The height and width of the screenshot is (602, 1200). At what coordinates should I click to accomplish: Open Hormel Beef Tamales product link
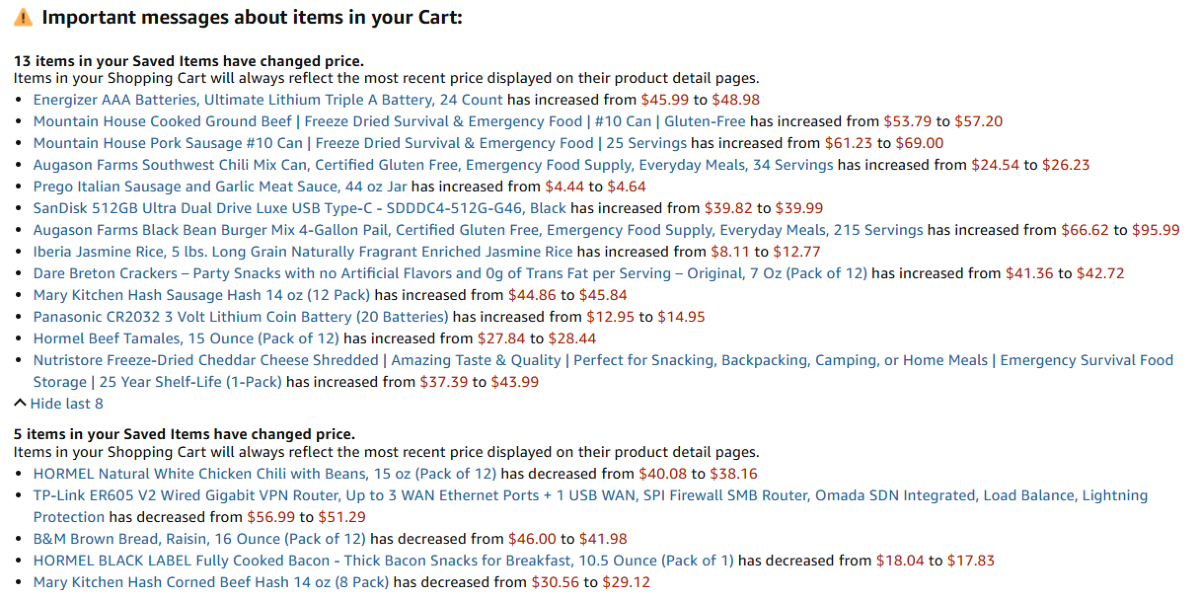click(186, 339)
